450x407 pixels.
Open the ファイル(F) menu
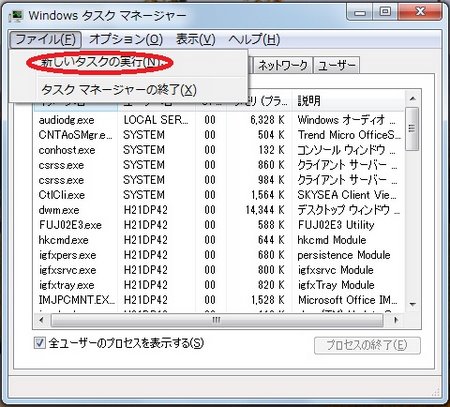pos(45,40)
